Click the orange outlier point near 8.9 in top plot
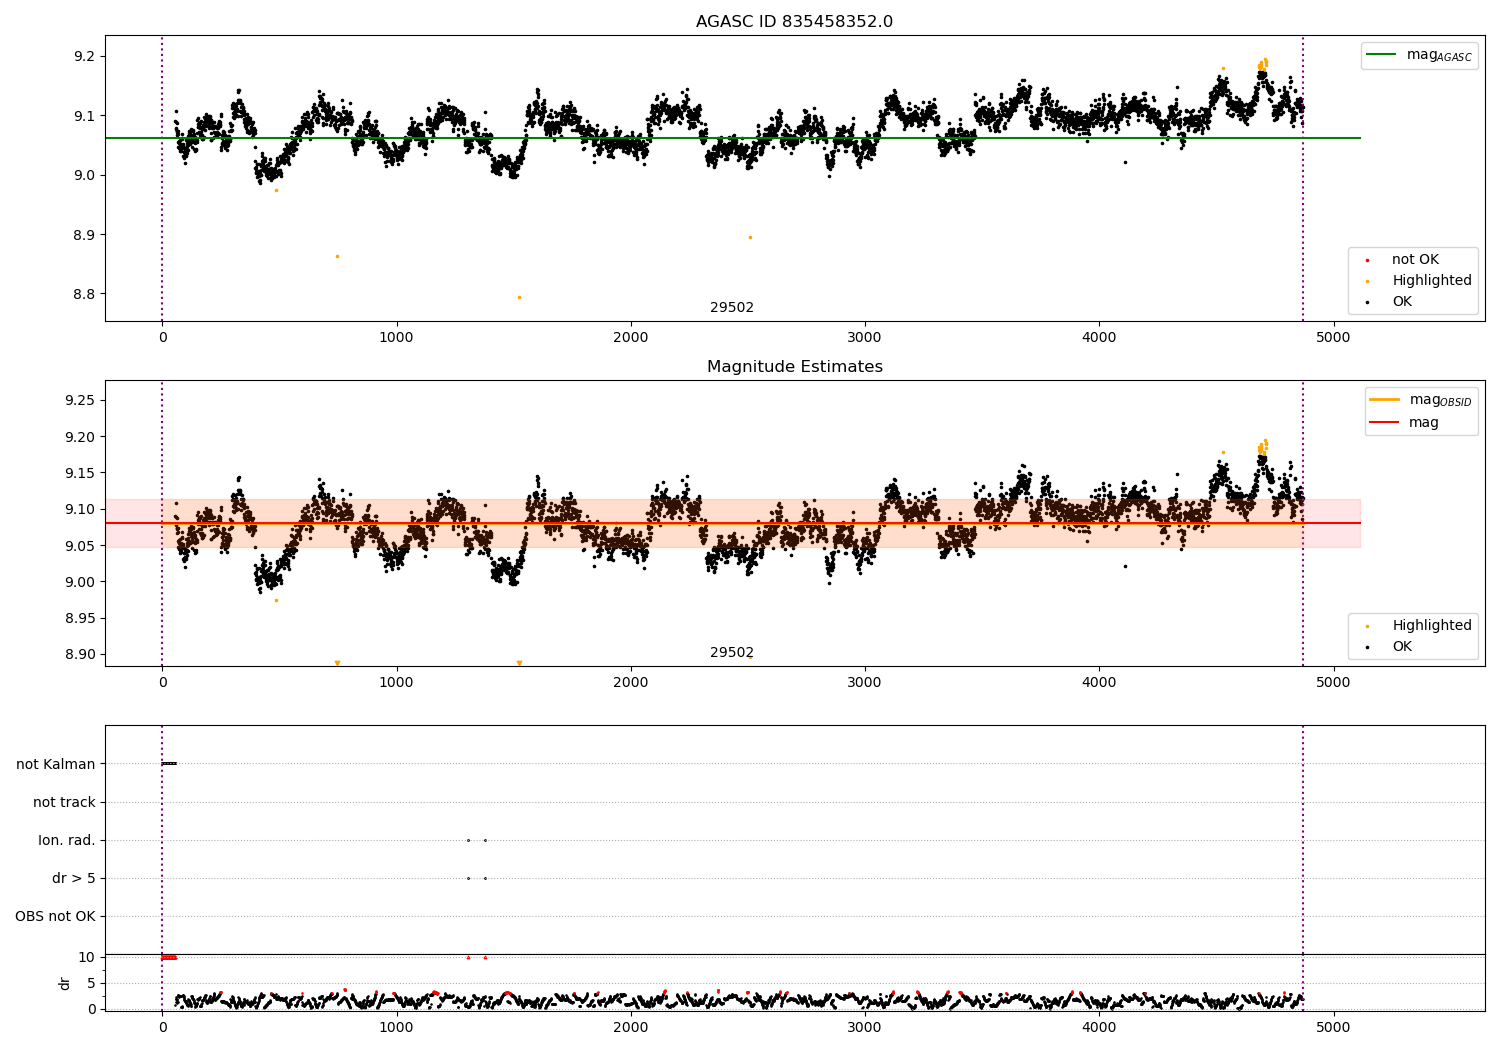 click(x=750, y=237)
